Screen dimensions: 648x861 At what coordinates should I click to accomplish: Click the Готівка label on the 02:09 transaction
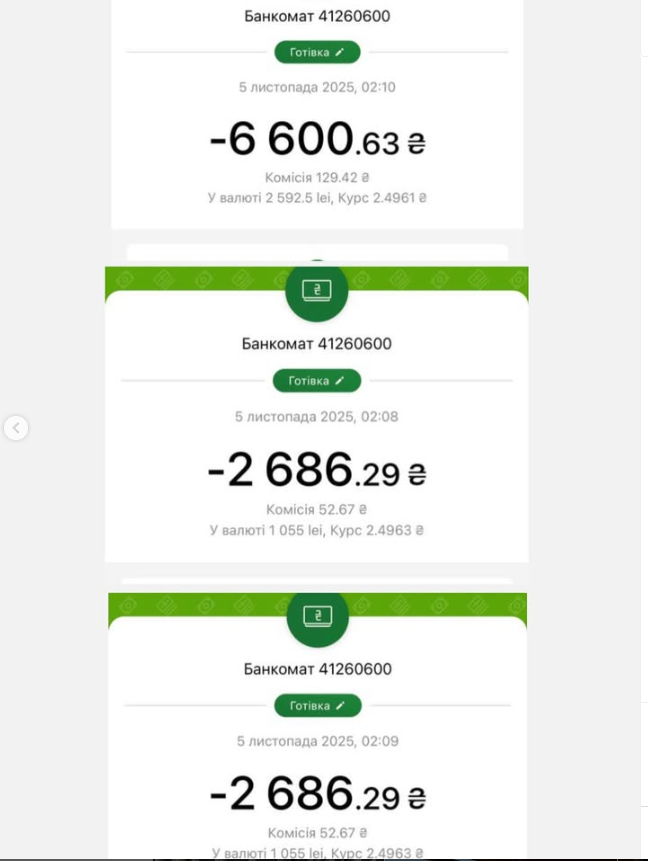pyautogui.click(x=310, y=706)
